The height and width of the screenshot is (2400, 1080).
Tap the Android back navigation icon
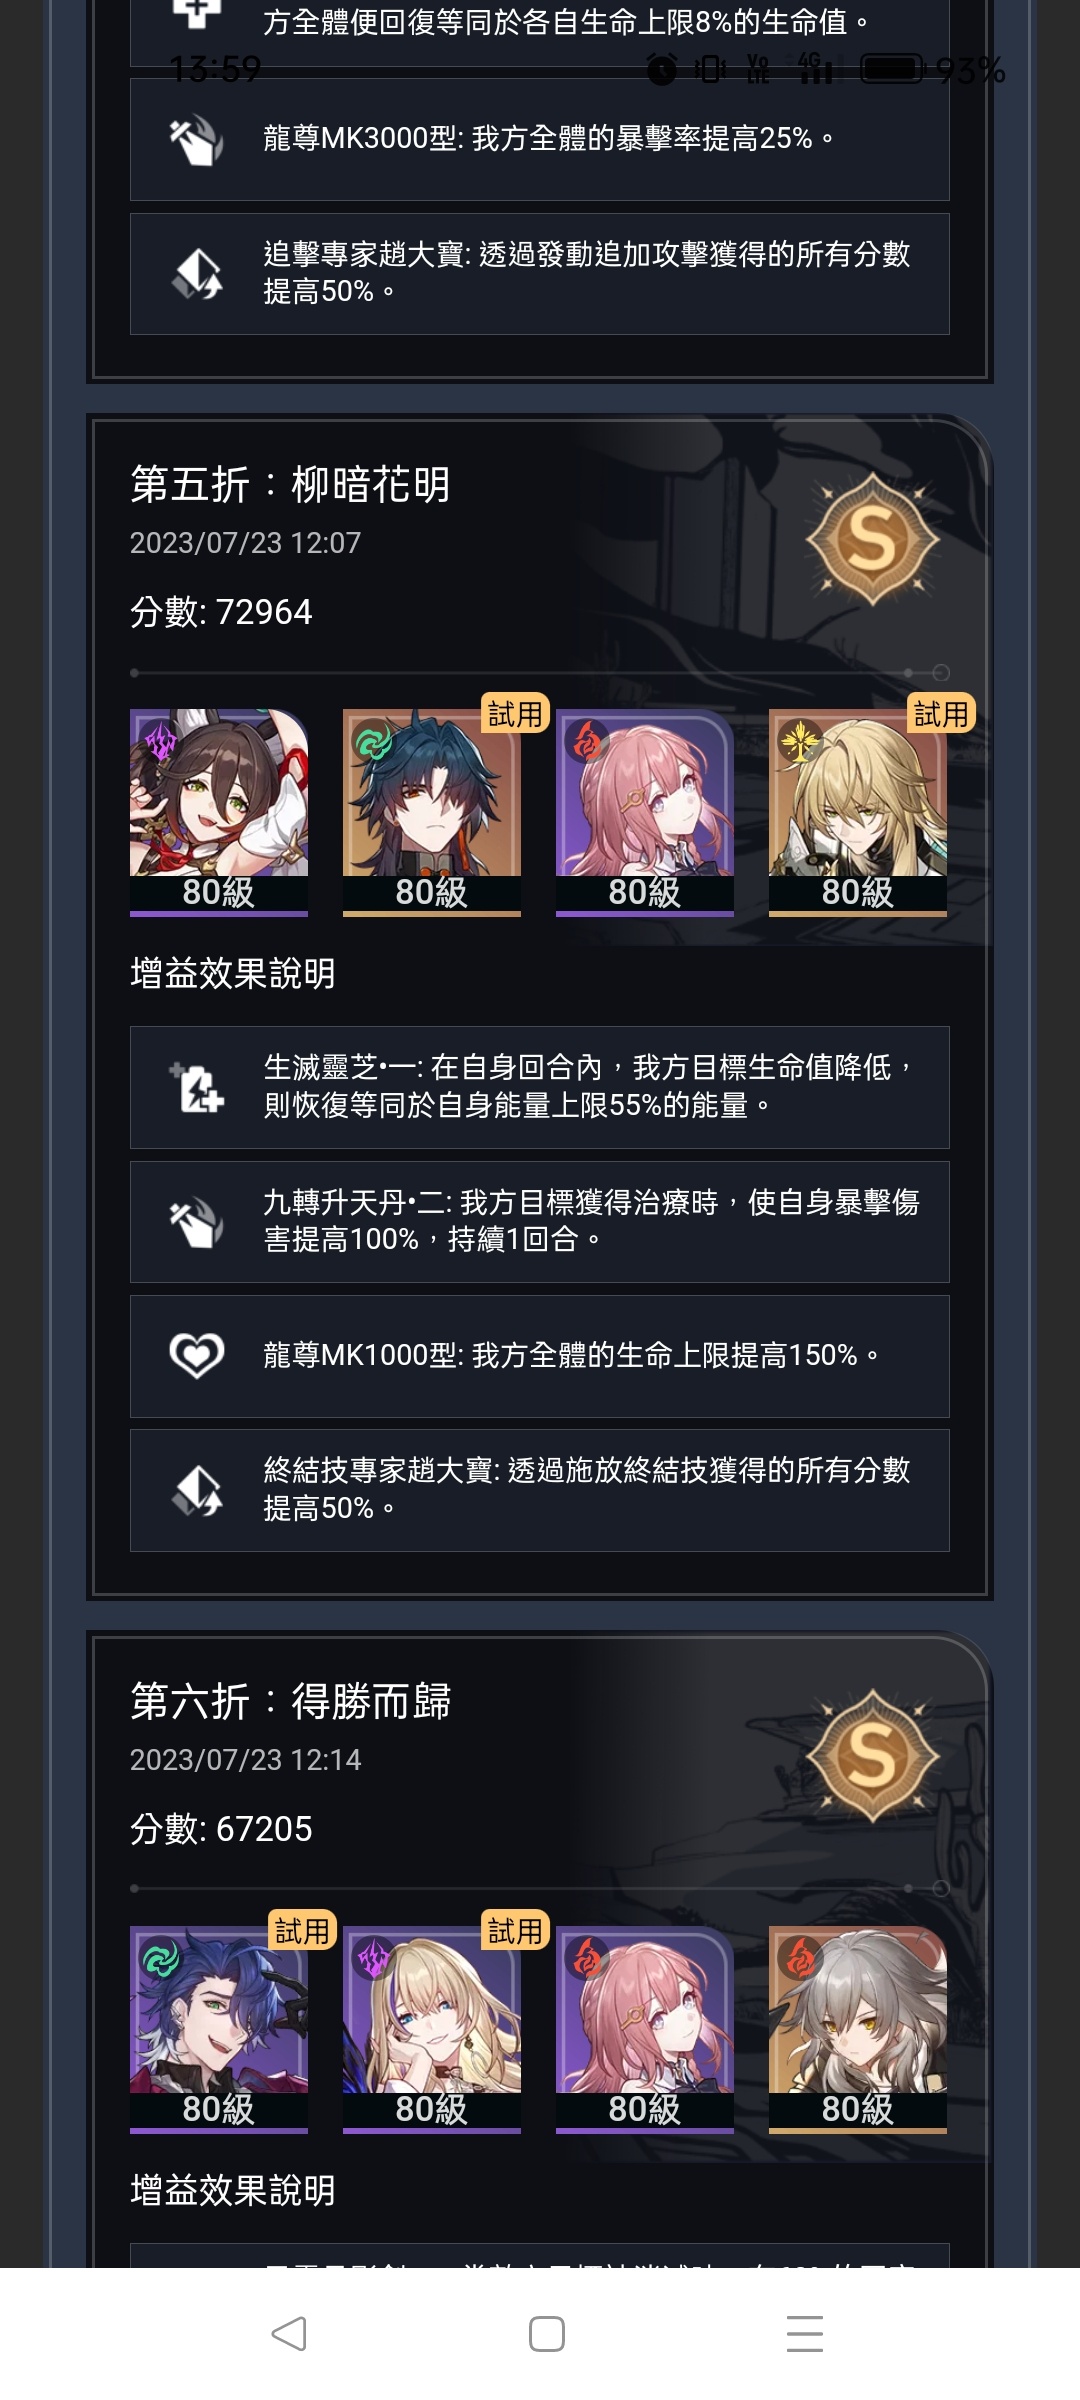289,2334
